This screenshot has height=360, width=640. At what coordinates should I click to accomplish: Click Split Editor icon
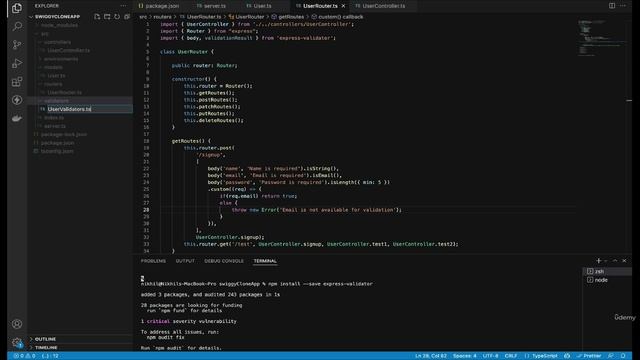[x=612, y=6]
